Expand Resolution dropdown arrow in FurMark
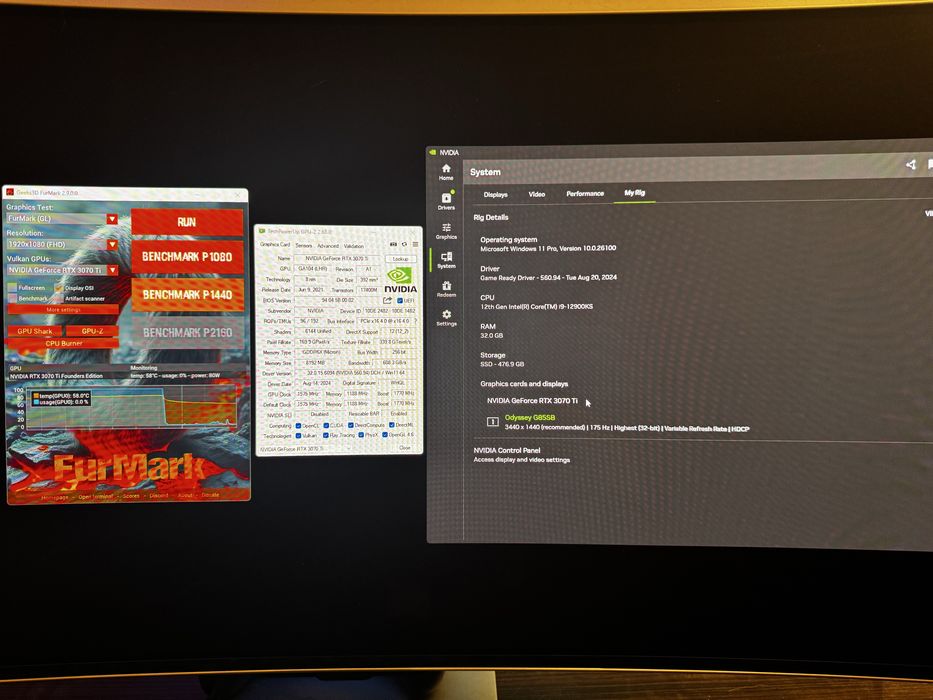The width and height of the screenshot is (933, 700). point(112,244)
